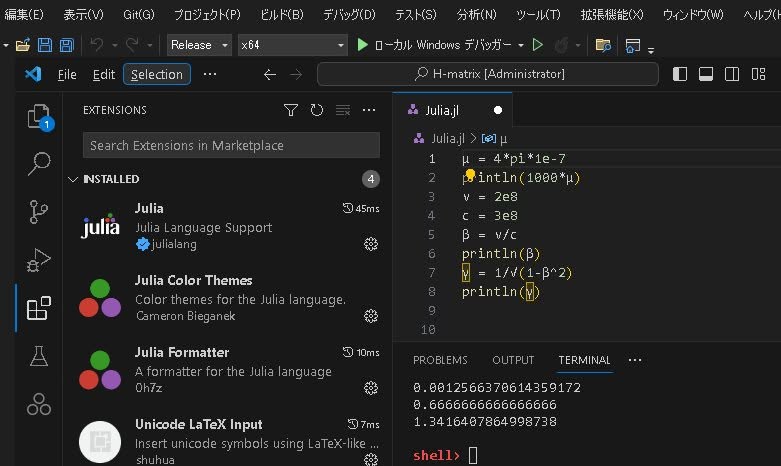Open Julia Formatter gear settings
Viewport: 781px width, 466px height.
(371, 388)
